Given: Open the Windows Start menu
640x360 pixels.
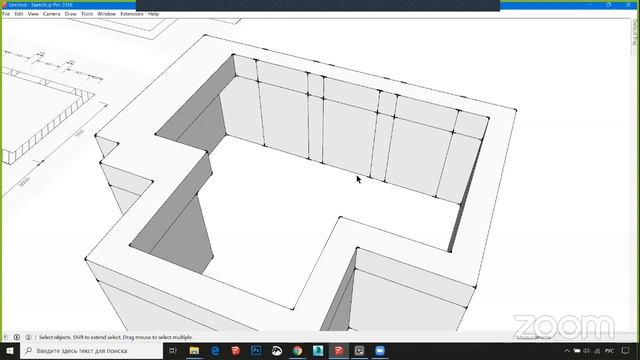Looking at the screenshot, I should coord(10,351).
